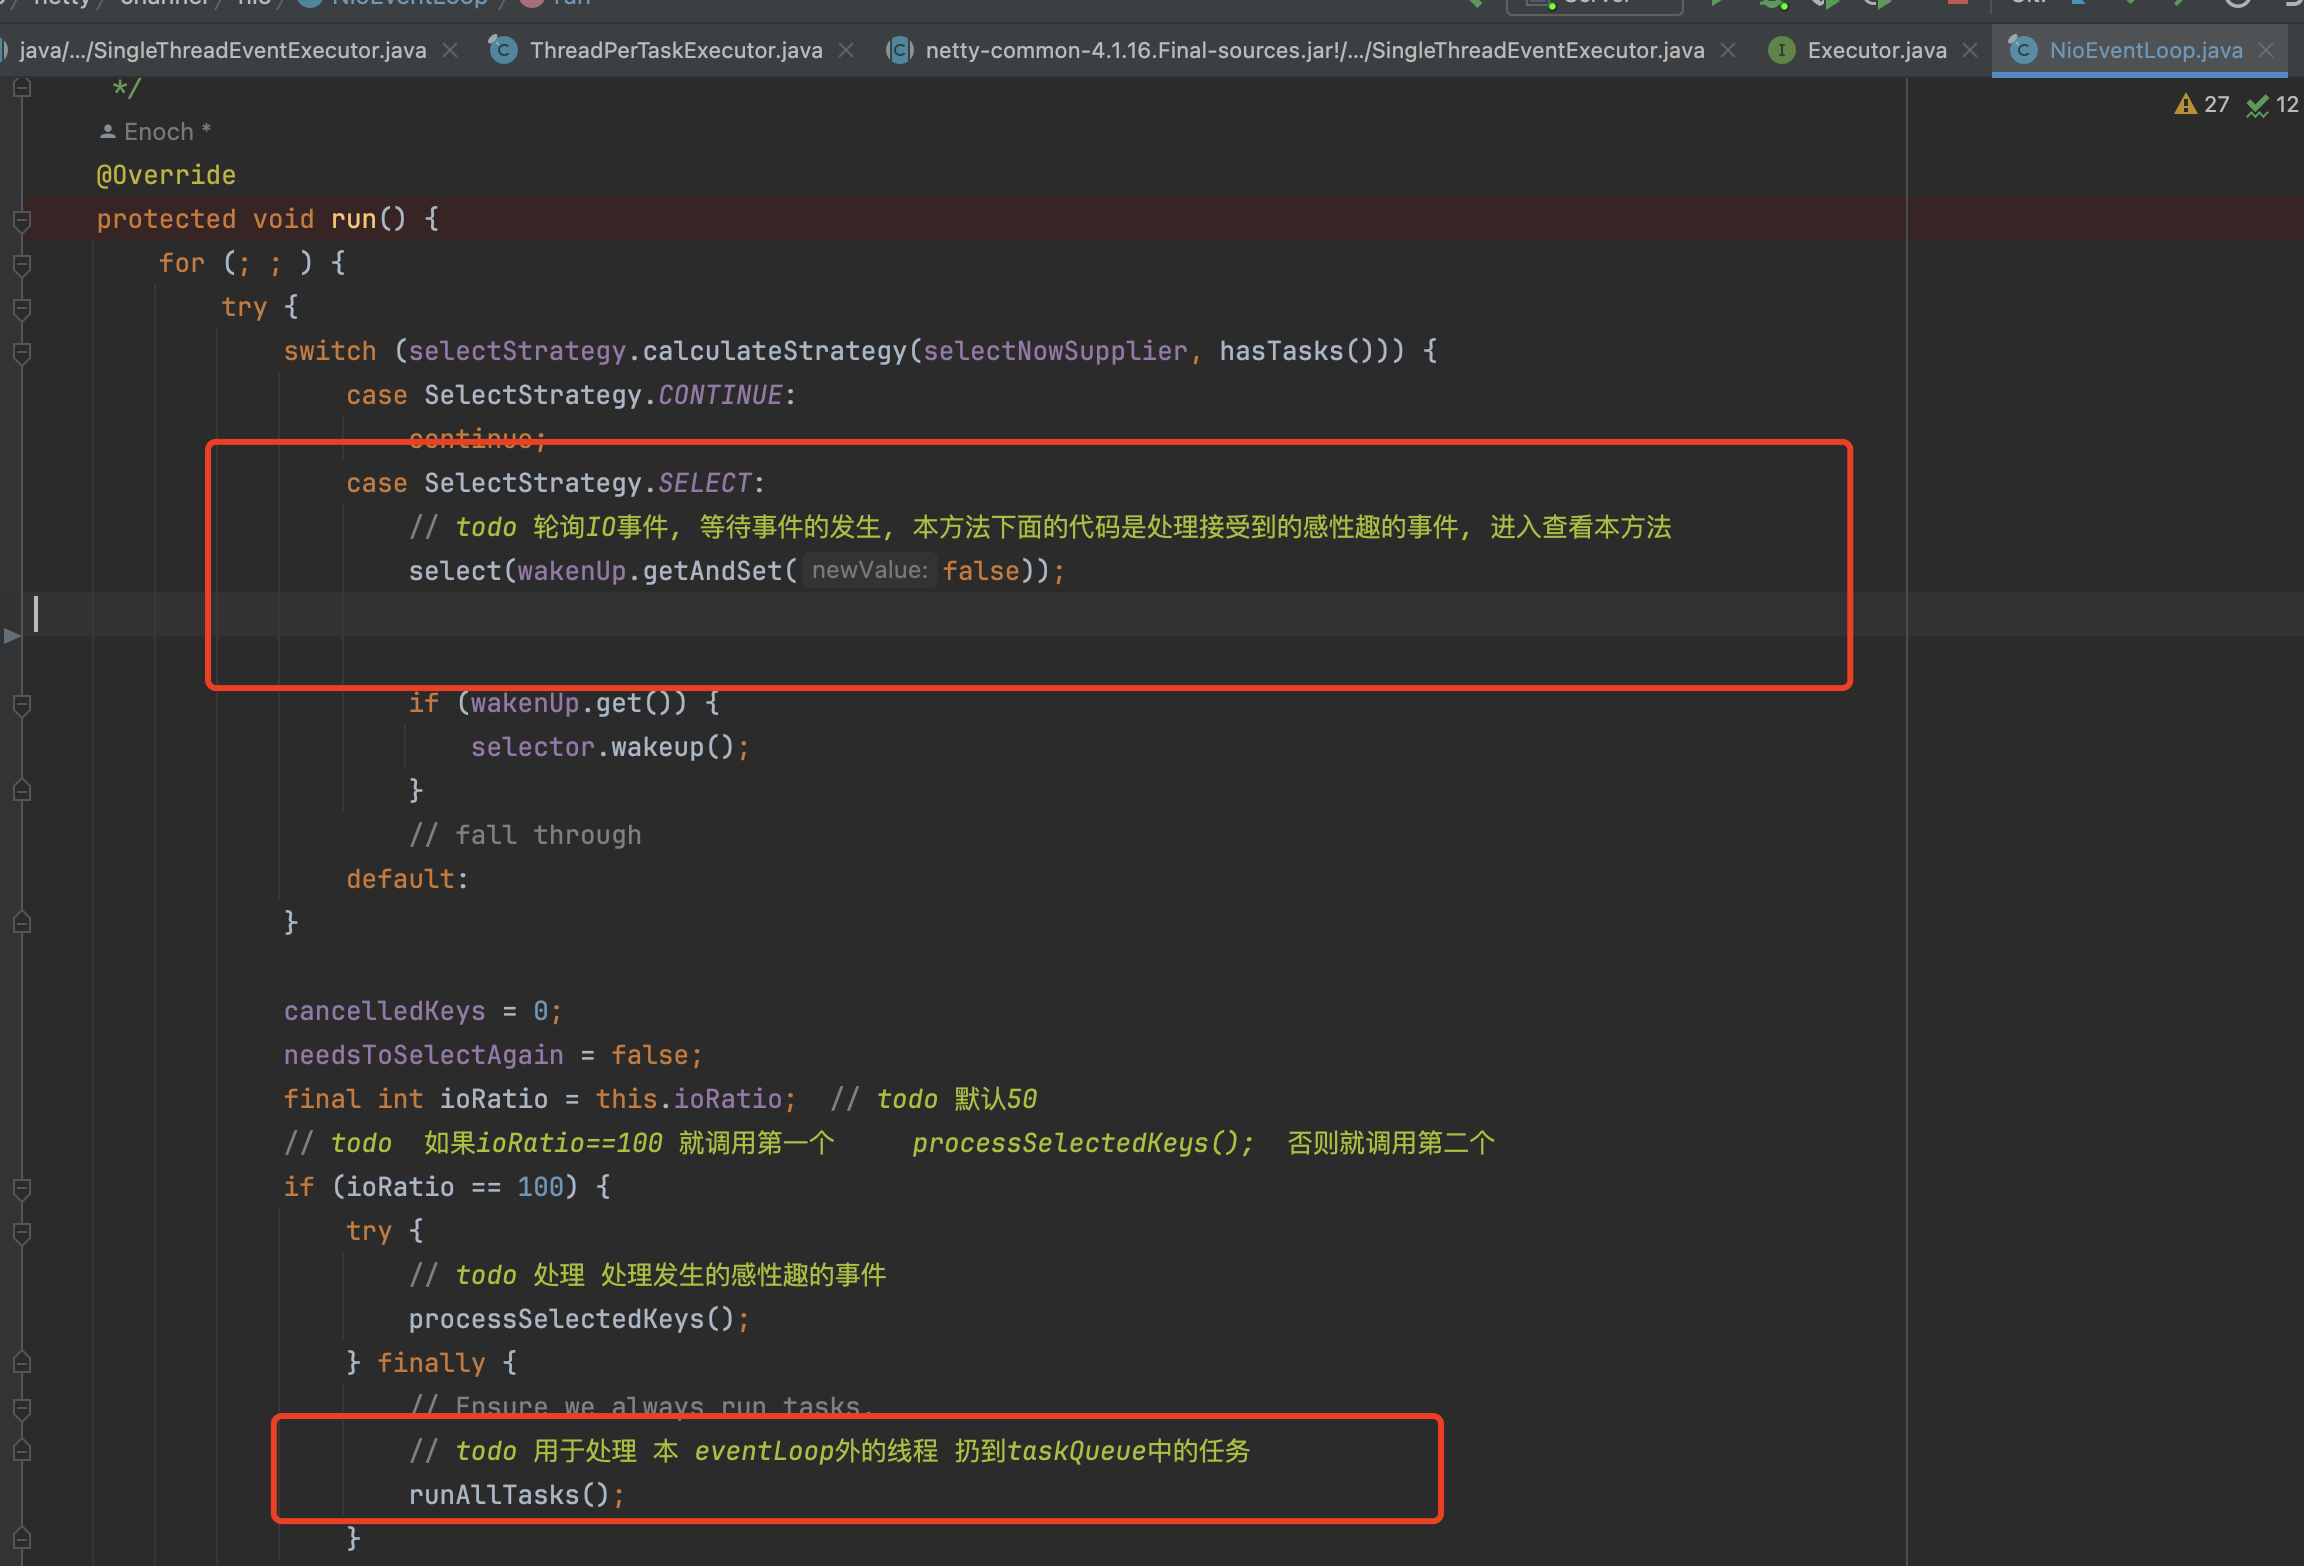Open the typo indicator showing 12
The height and width of the screenshot is (1566, 2304).
(x=2272, y=104)
